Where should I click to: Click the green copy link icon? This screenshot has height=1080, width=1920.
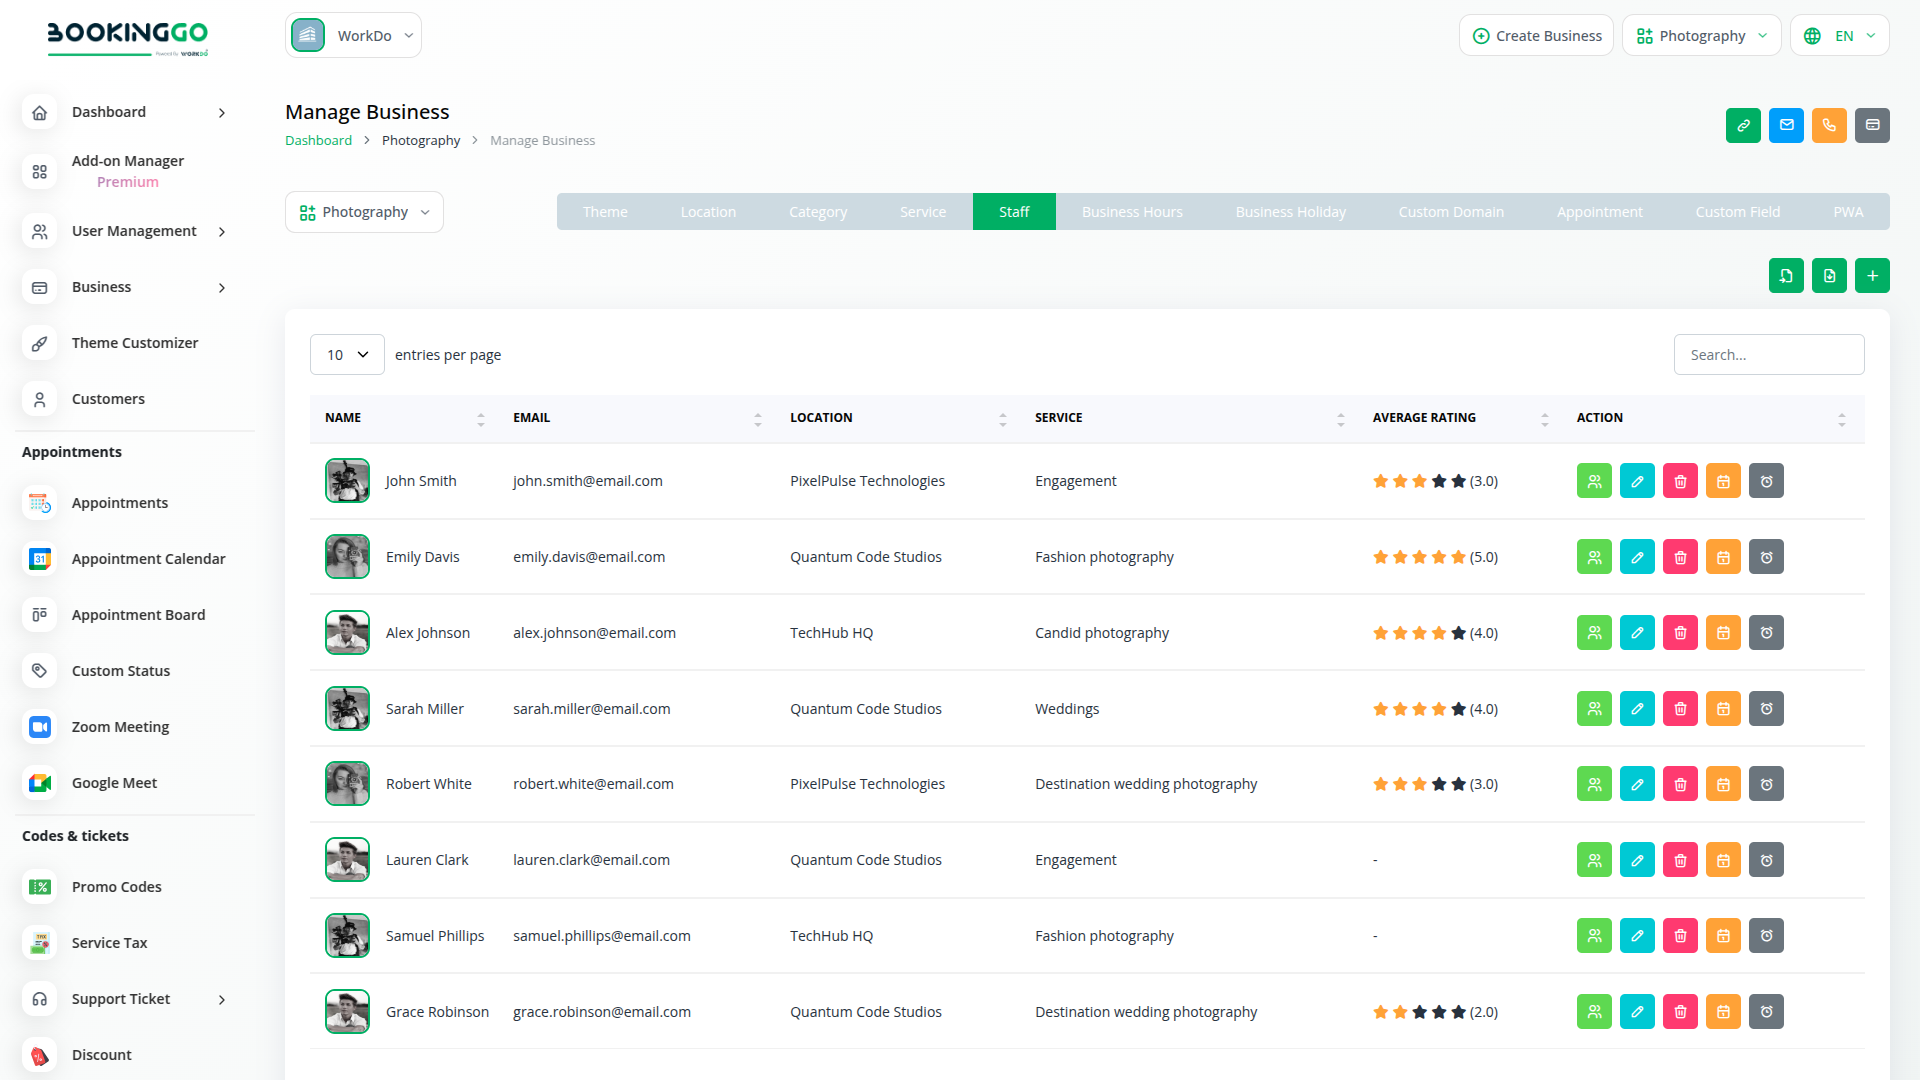point(1743,125)
